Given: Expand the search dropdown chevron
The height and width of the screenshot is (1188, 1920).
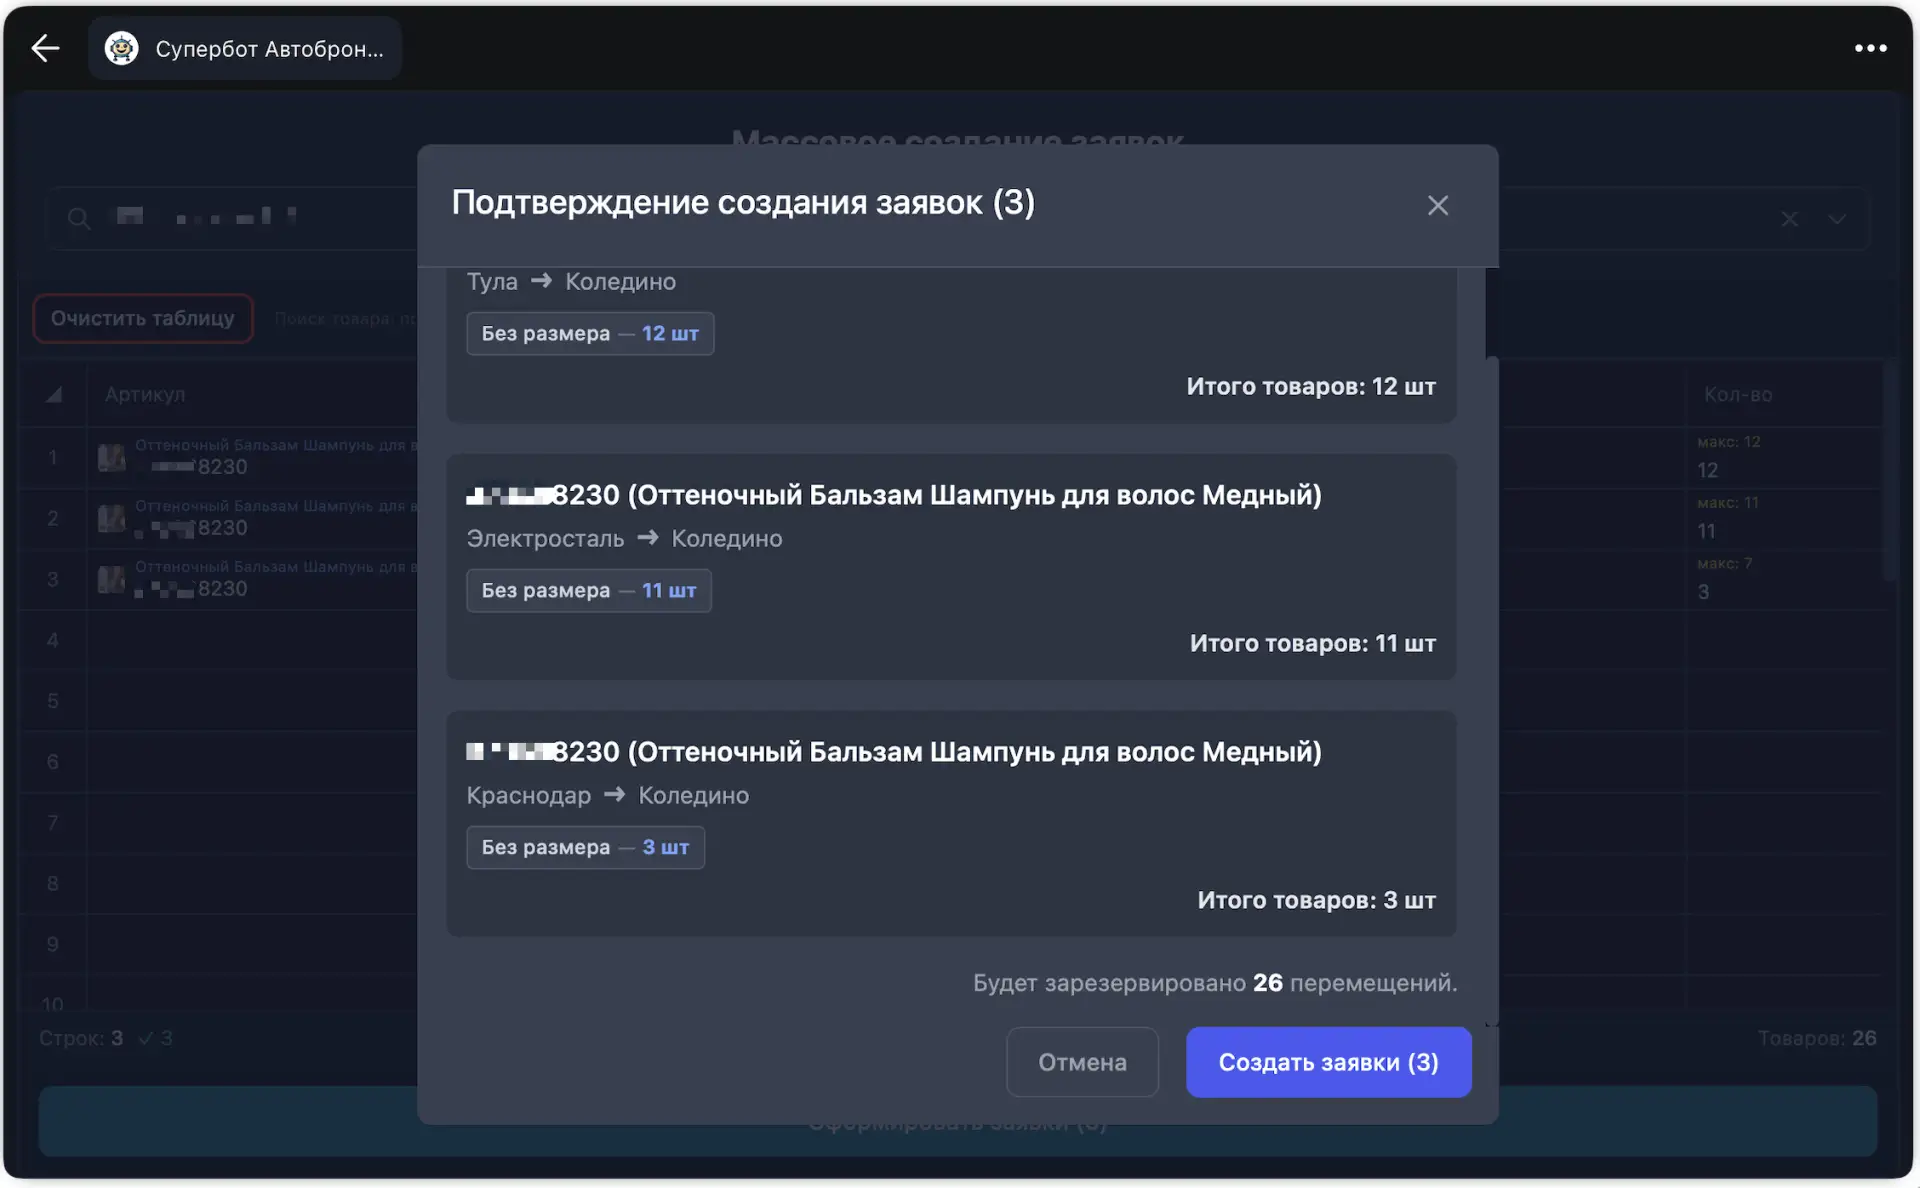Looking at the screenshot, I should [1837, 219].
